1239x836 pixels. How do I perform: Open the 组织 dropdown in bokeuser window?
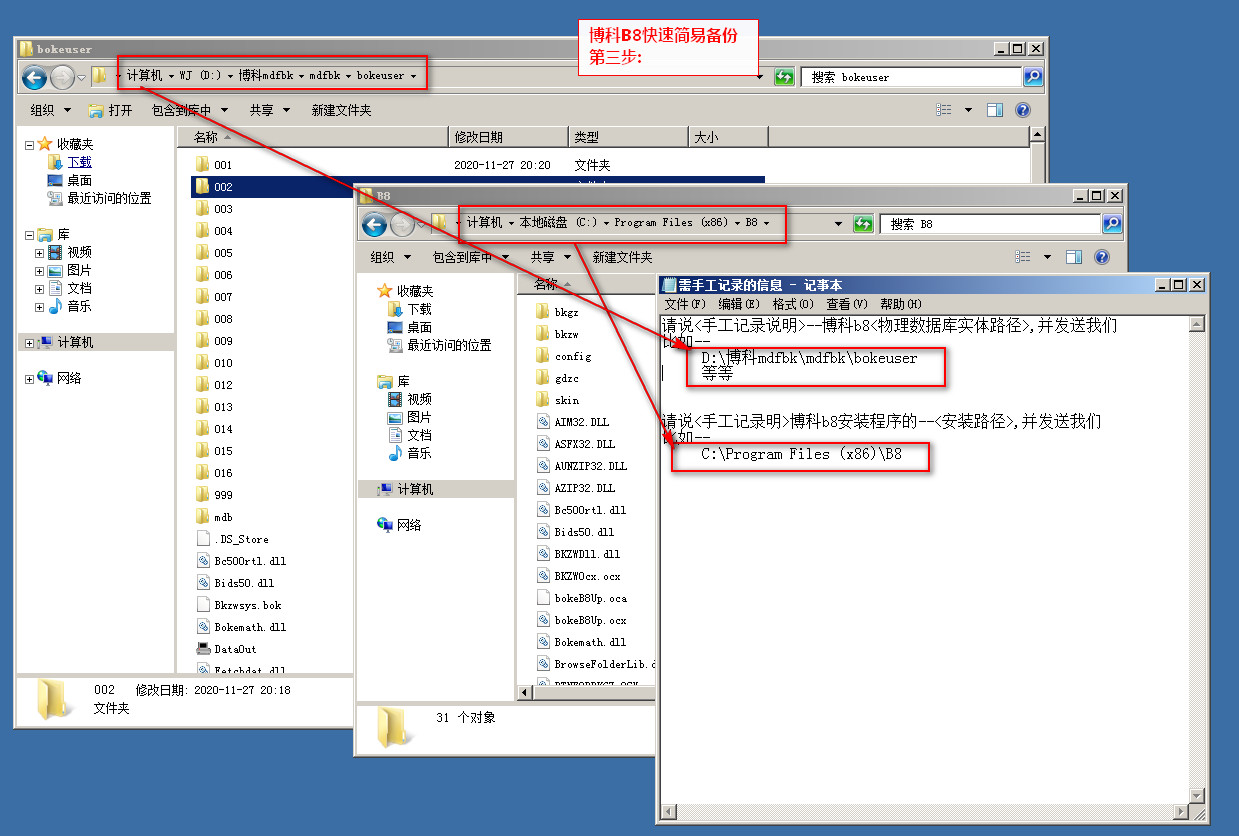coord(50,110)
